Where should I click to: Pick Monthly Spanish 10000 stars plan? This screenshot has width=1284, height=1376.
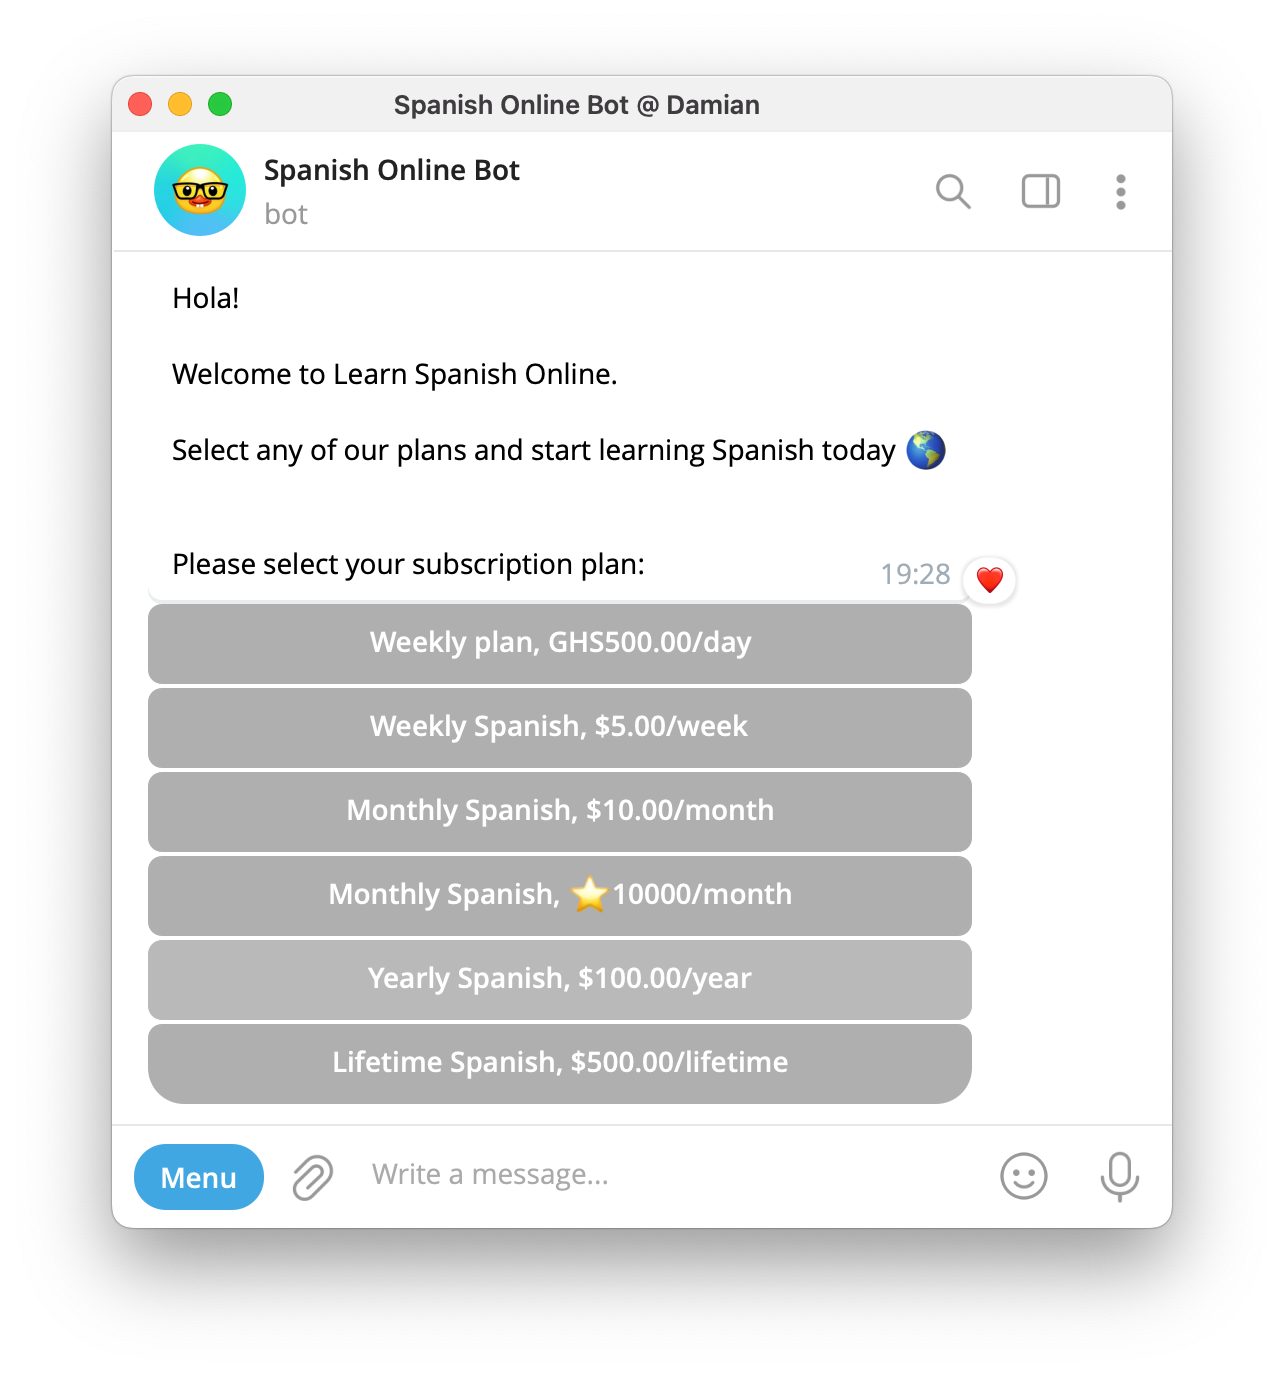click(560, 896)
